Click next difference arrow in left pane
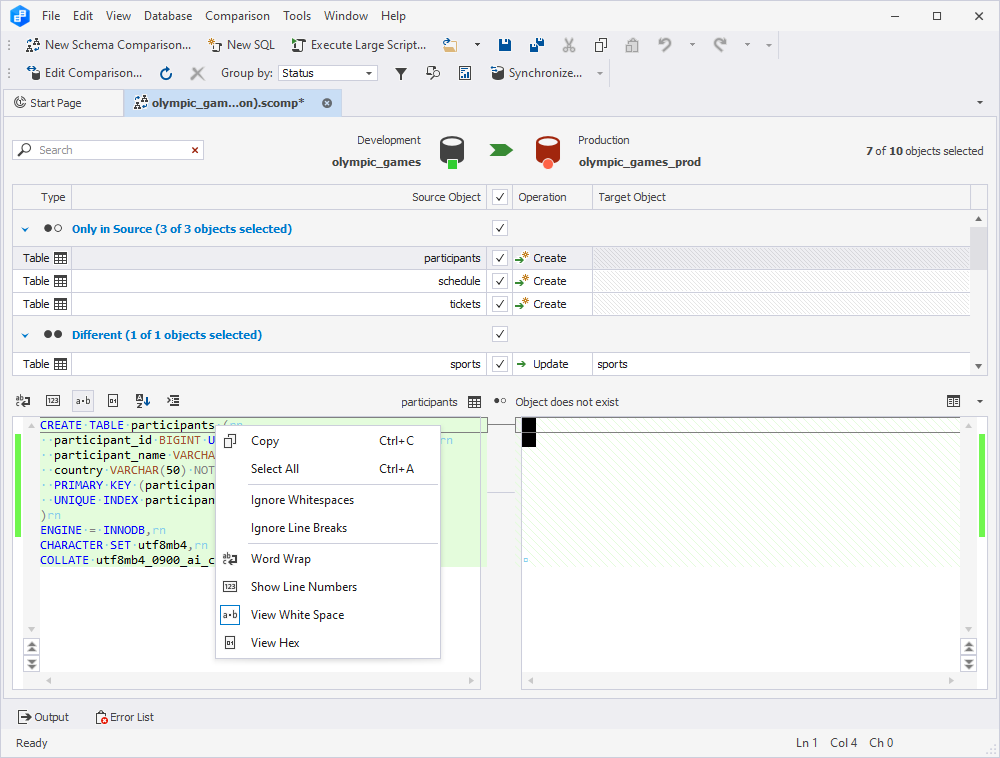Viewport: 1000px width, 758px height. pos(31,664)
